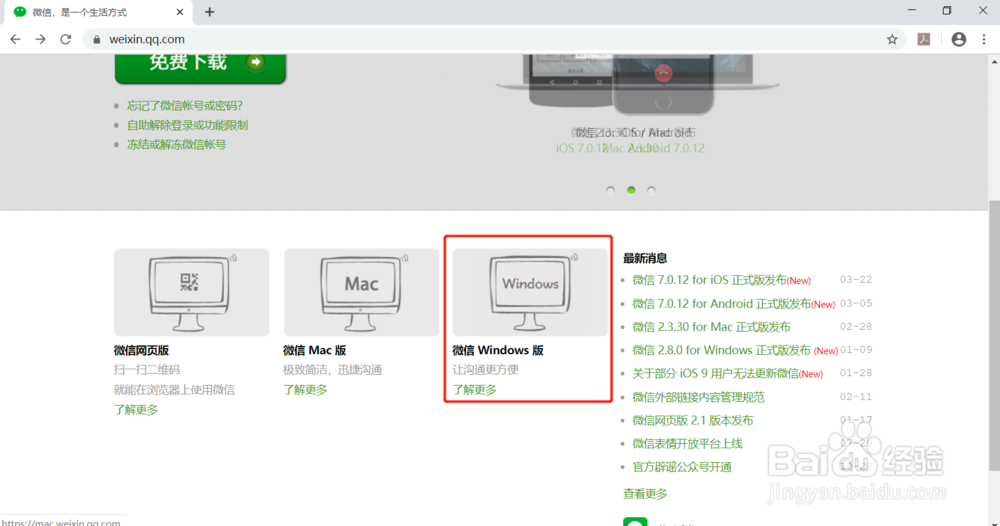
Task: Click 了解更多 under 微信 Mac 版
Action: click(x=305, y=390)
